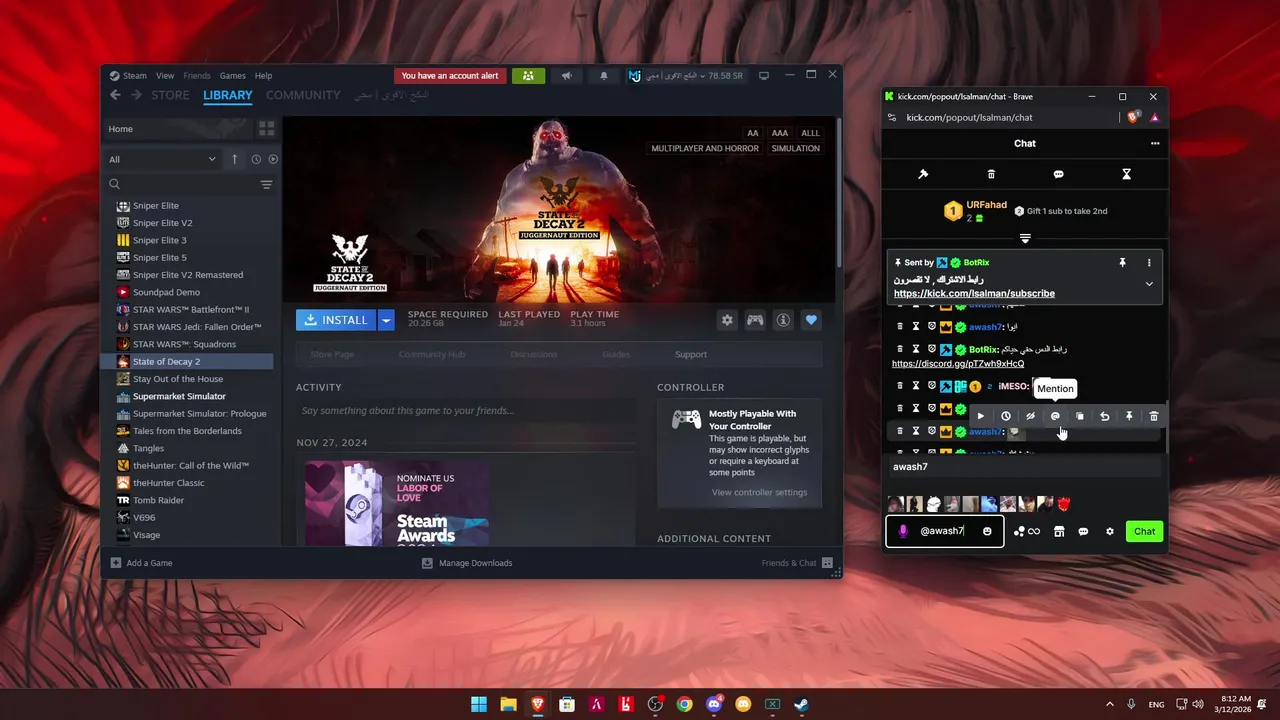1280x720 pixels.
Task: Show hidden system tray icons
Action: tap(1110, 704)
